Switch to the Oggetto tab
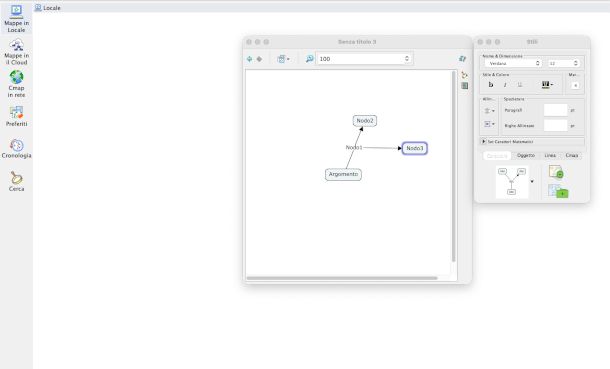610x369 pixels. tap(526, 156)
